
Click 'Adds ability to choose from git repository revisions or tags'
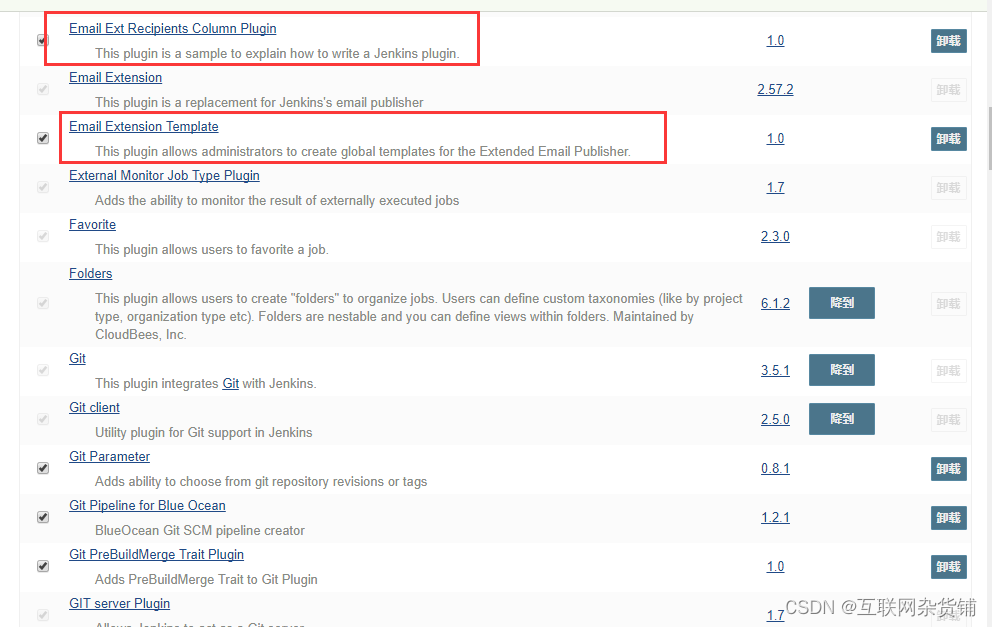(x=261, y=481)
